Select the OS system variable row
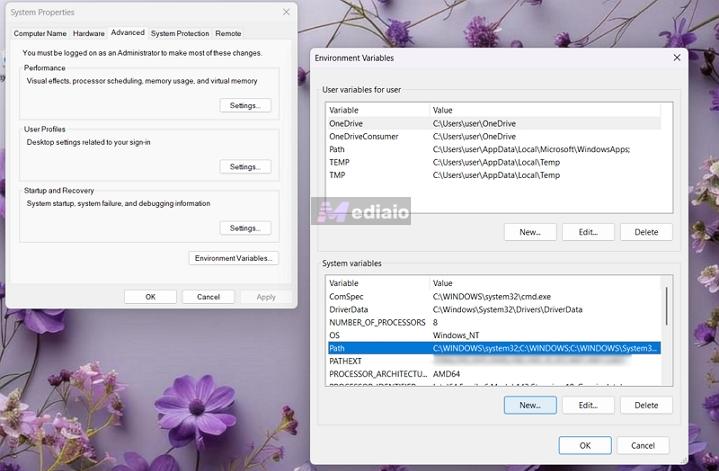Viewport: 719px width, 471px height. pos(494,335)
